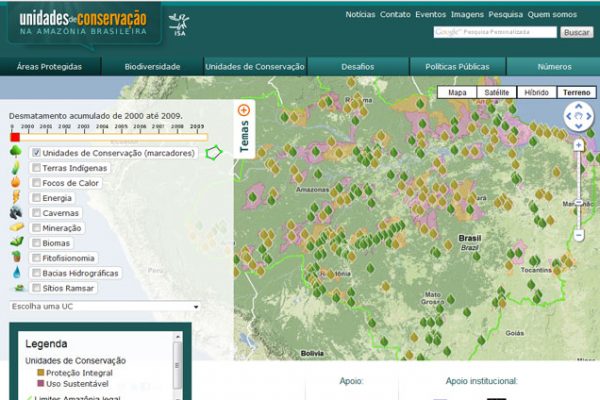600x400 pixels.
Task: Click the flame icon beside Focos de Calor
Action: pos(16,183)
